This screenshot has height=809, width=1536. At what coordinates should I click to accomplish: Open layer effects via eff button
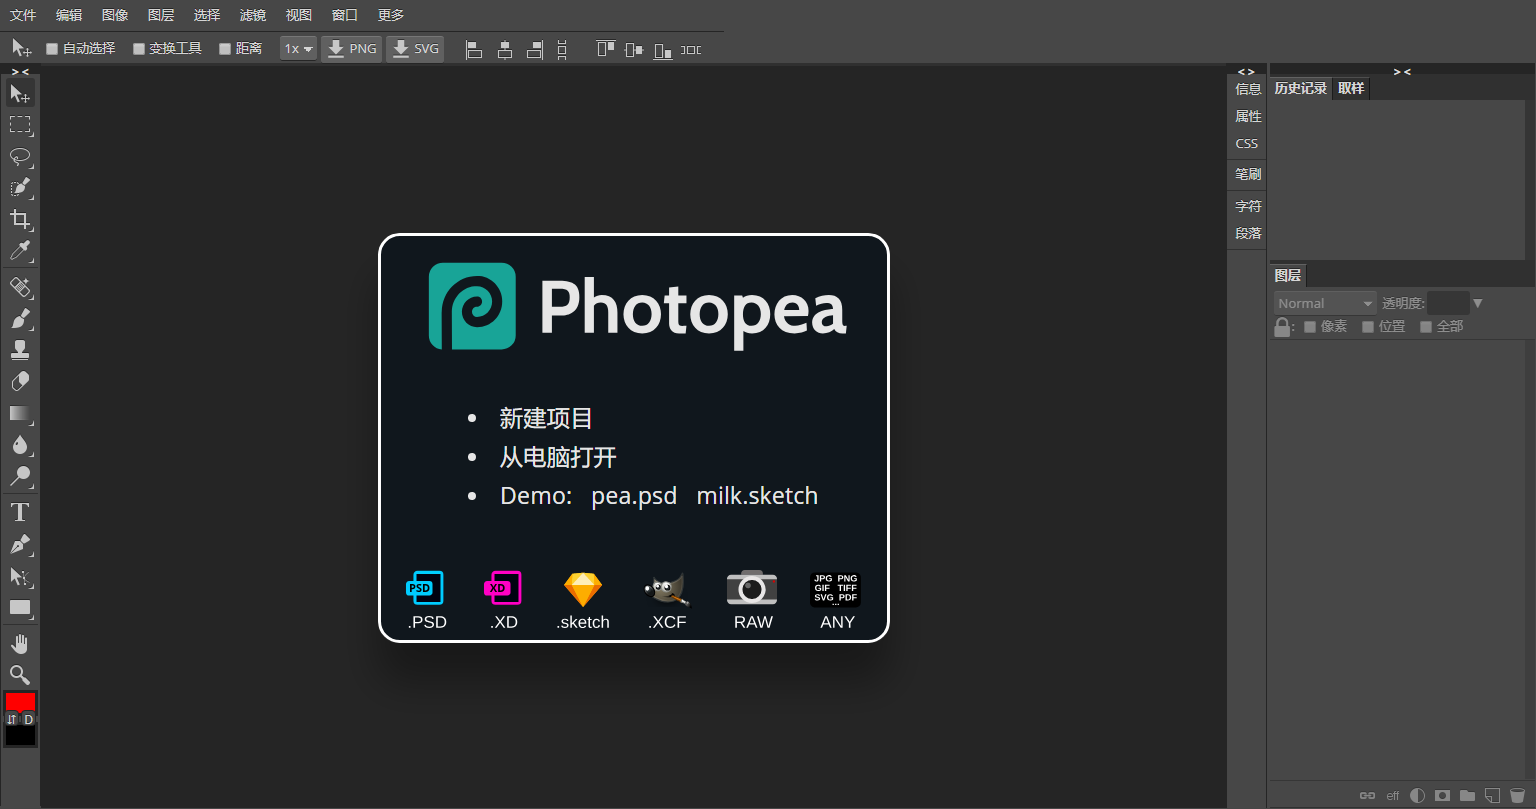[1393, 796]
